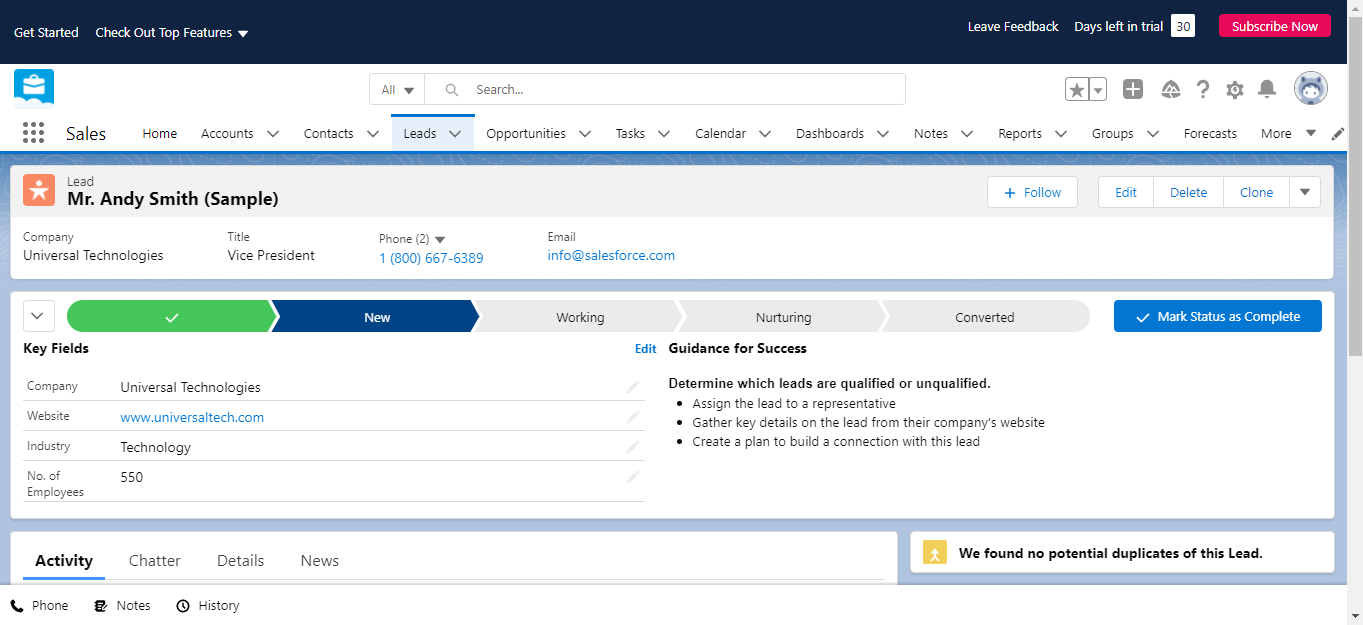Viewport: 1363px width, 625px height.
Task: Open the Opportunities navigation tab
Action: (526, 134)
